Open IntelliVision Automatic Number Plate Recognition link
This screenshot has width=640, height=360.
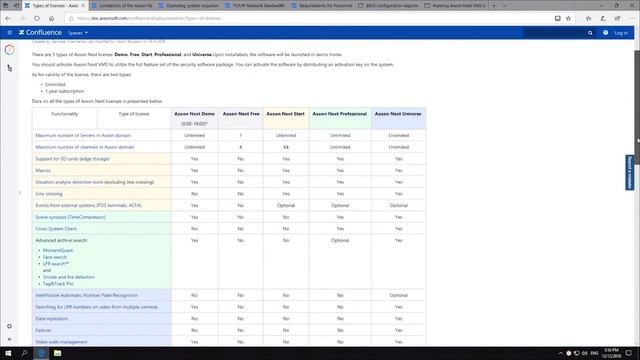[x=86, y=295]
